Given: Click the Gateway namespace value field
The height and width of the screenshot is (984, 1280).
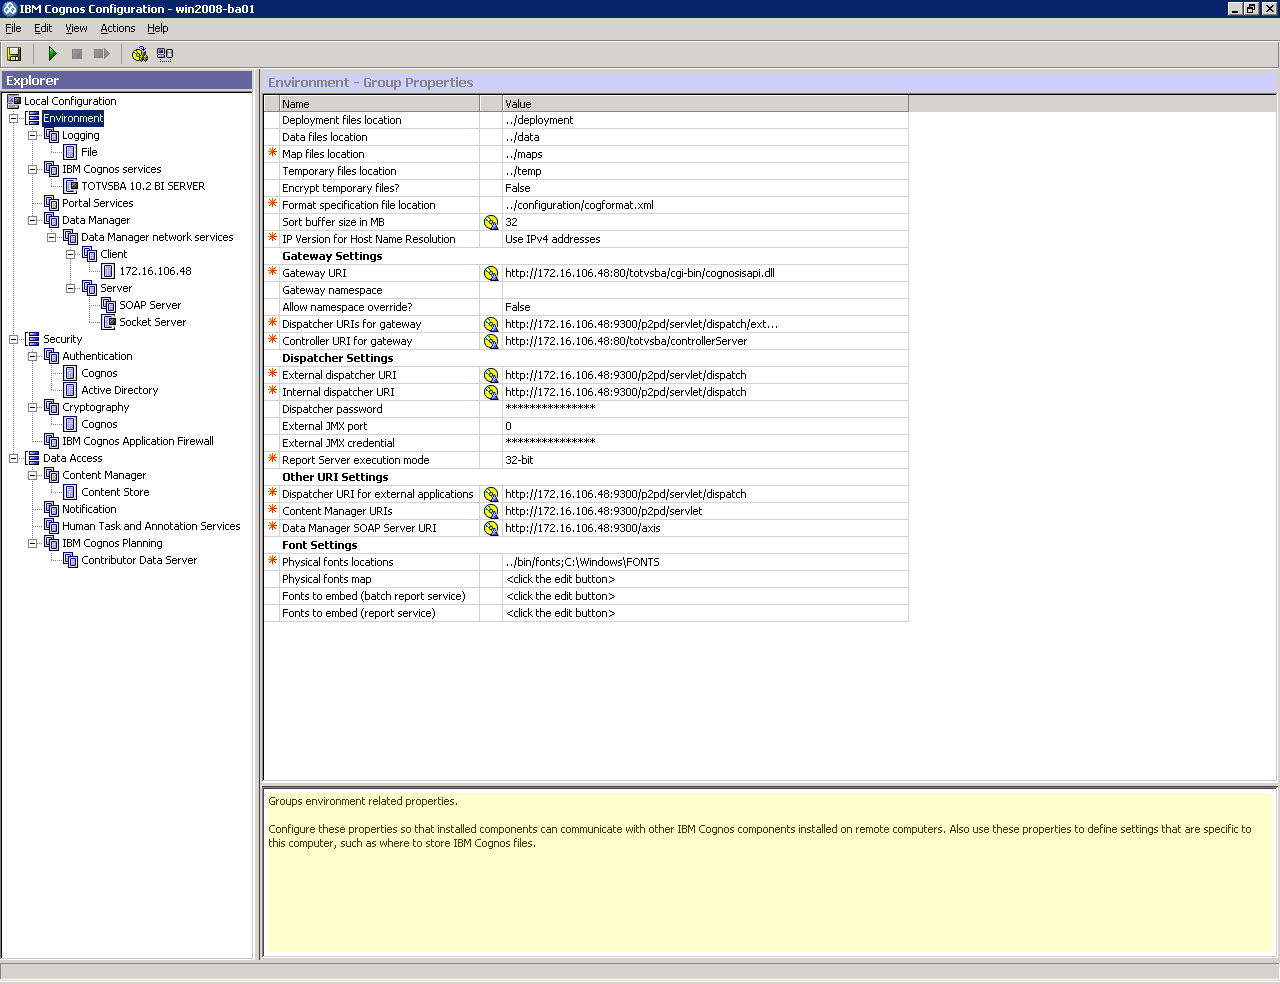Looking at the screenshot, I should pos(705,290).
